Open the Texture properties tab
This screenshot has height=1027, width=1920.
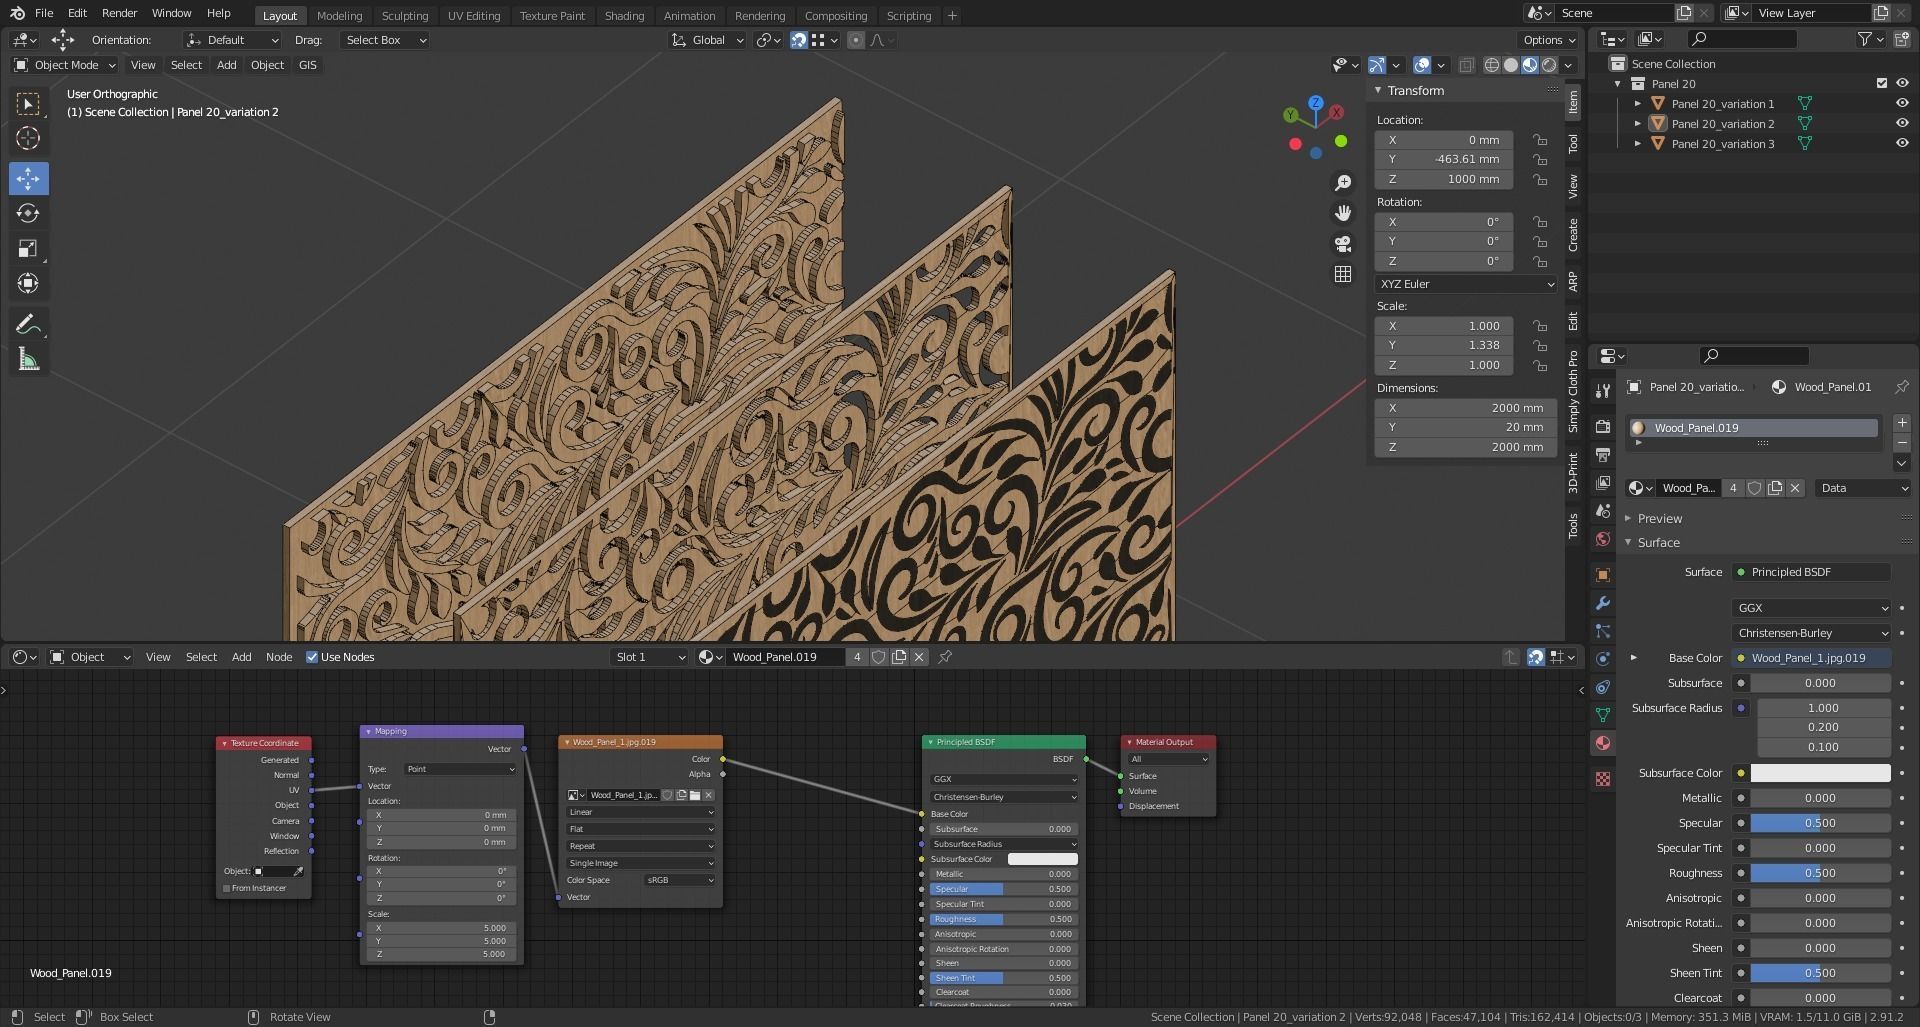(1603, 779)
